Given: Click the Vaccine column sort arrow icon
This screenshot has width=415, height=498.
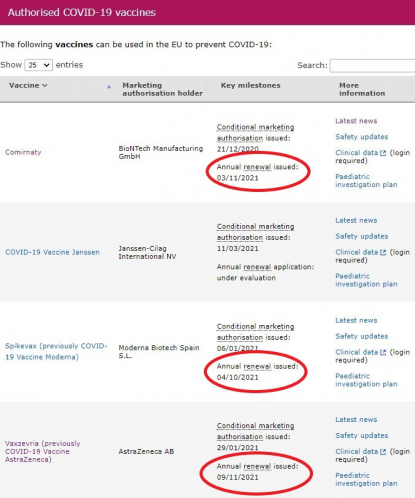Looking at the screenshot, I should click(109, 87).
